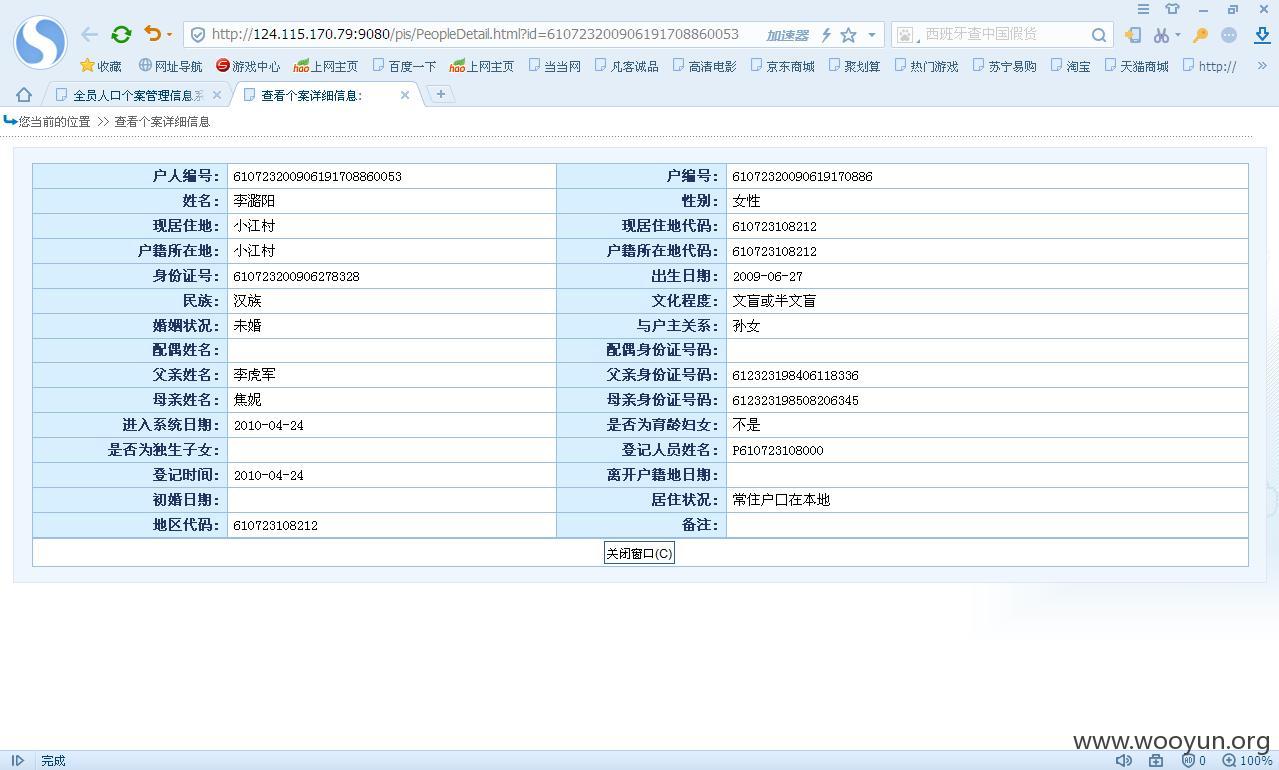The height and width of the screenshot is (770, 1279).
Task: Click the orange undo-close-tab arrow icon
Action: 152,34
